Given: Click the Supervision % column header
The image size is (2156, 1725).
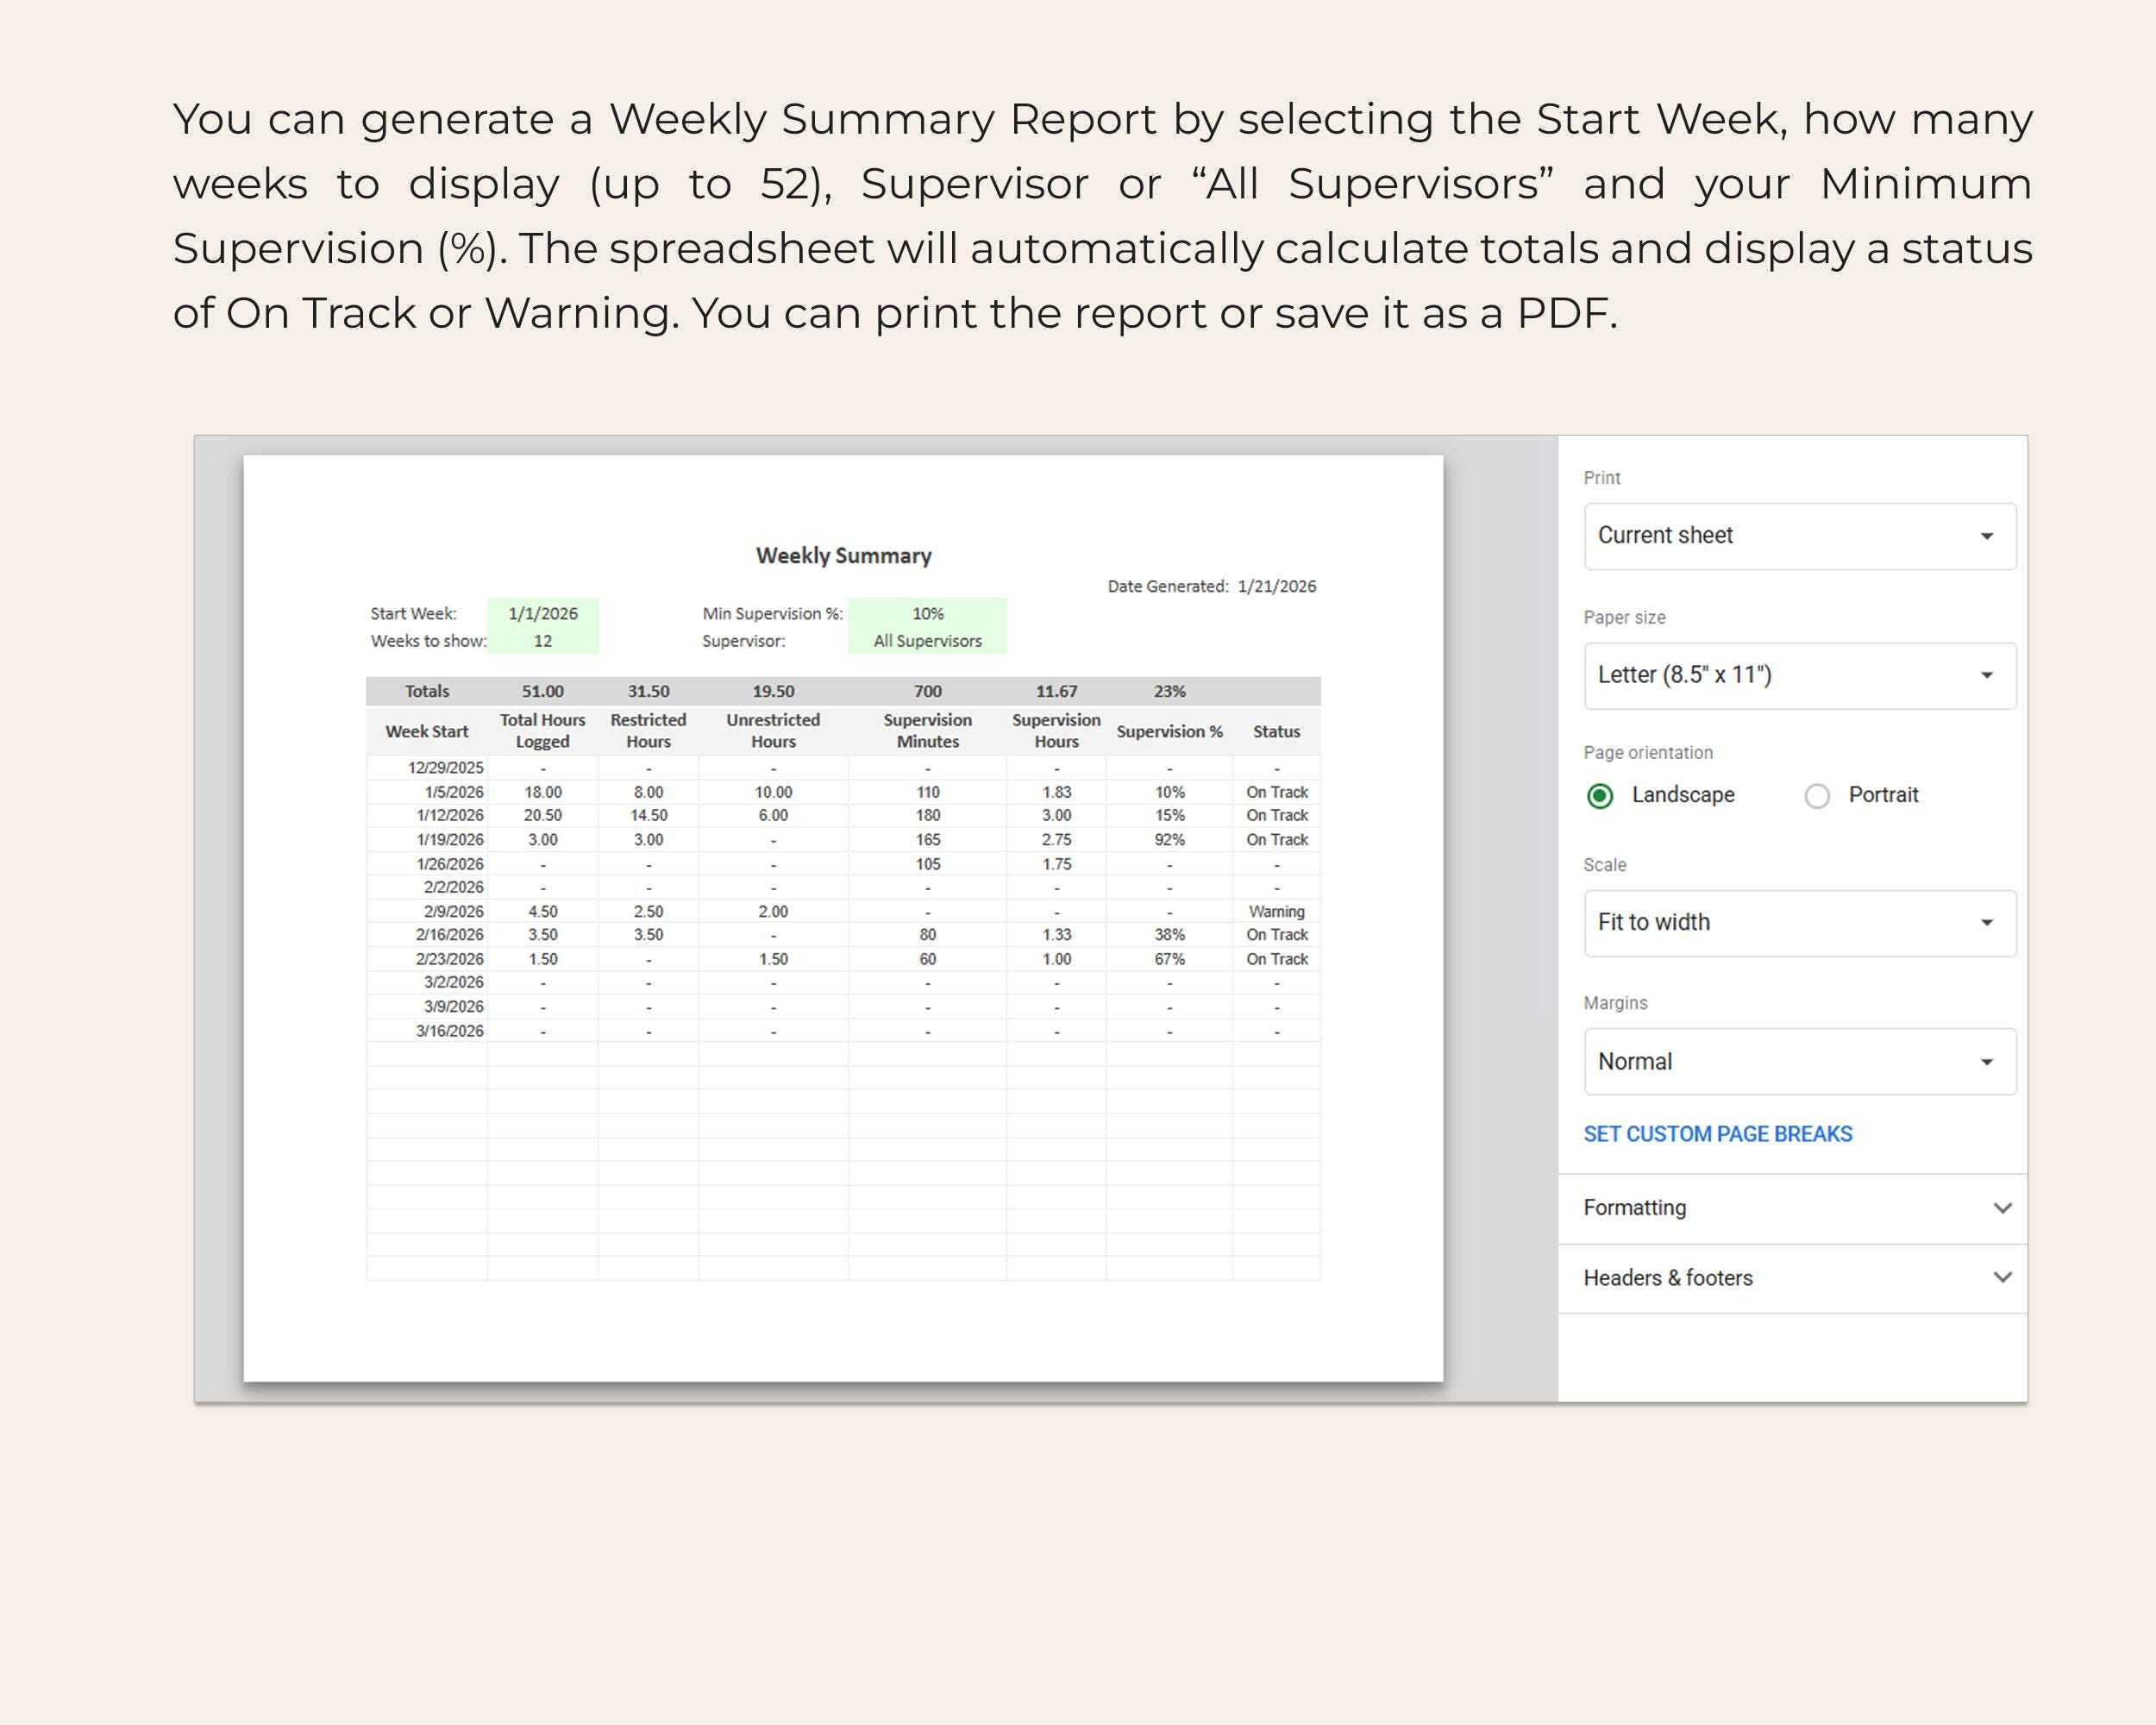Looking at the screenshot, I should point(1169,732).
